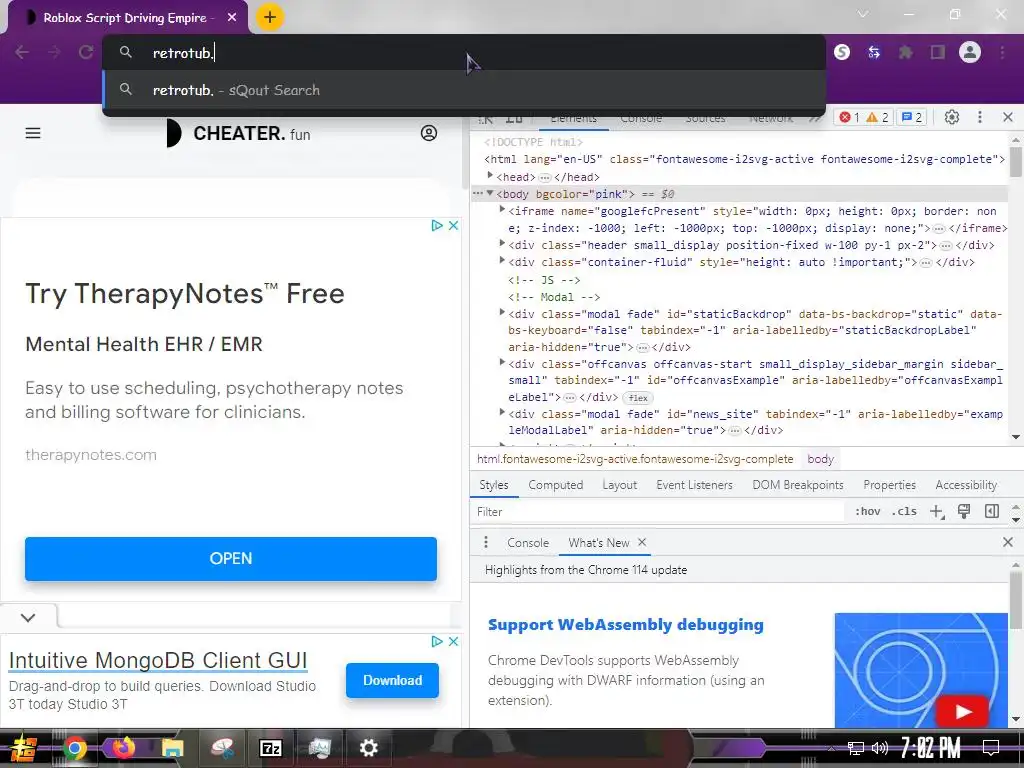Collapse the bottom ad with chevron arrow
The image size is (1024, 768).
coord(28,617)
